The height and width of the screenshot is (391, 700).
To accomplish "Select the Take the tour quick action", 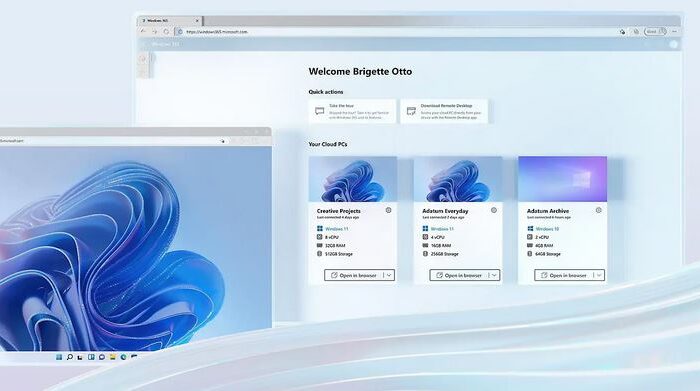I will [x=352, y=111].
